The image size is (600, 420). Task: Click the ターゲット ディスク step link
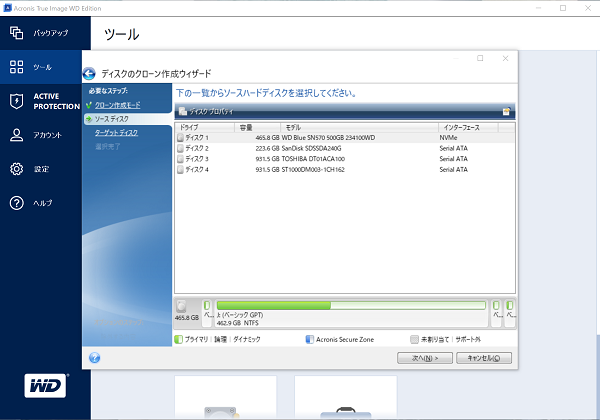coord(117,132)
